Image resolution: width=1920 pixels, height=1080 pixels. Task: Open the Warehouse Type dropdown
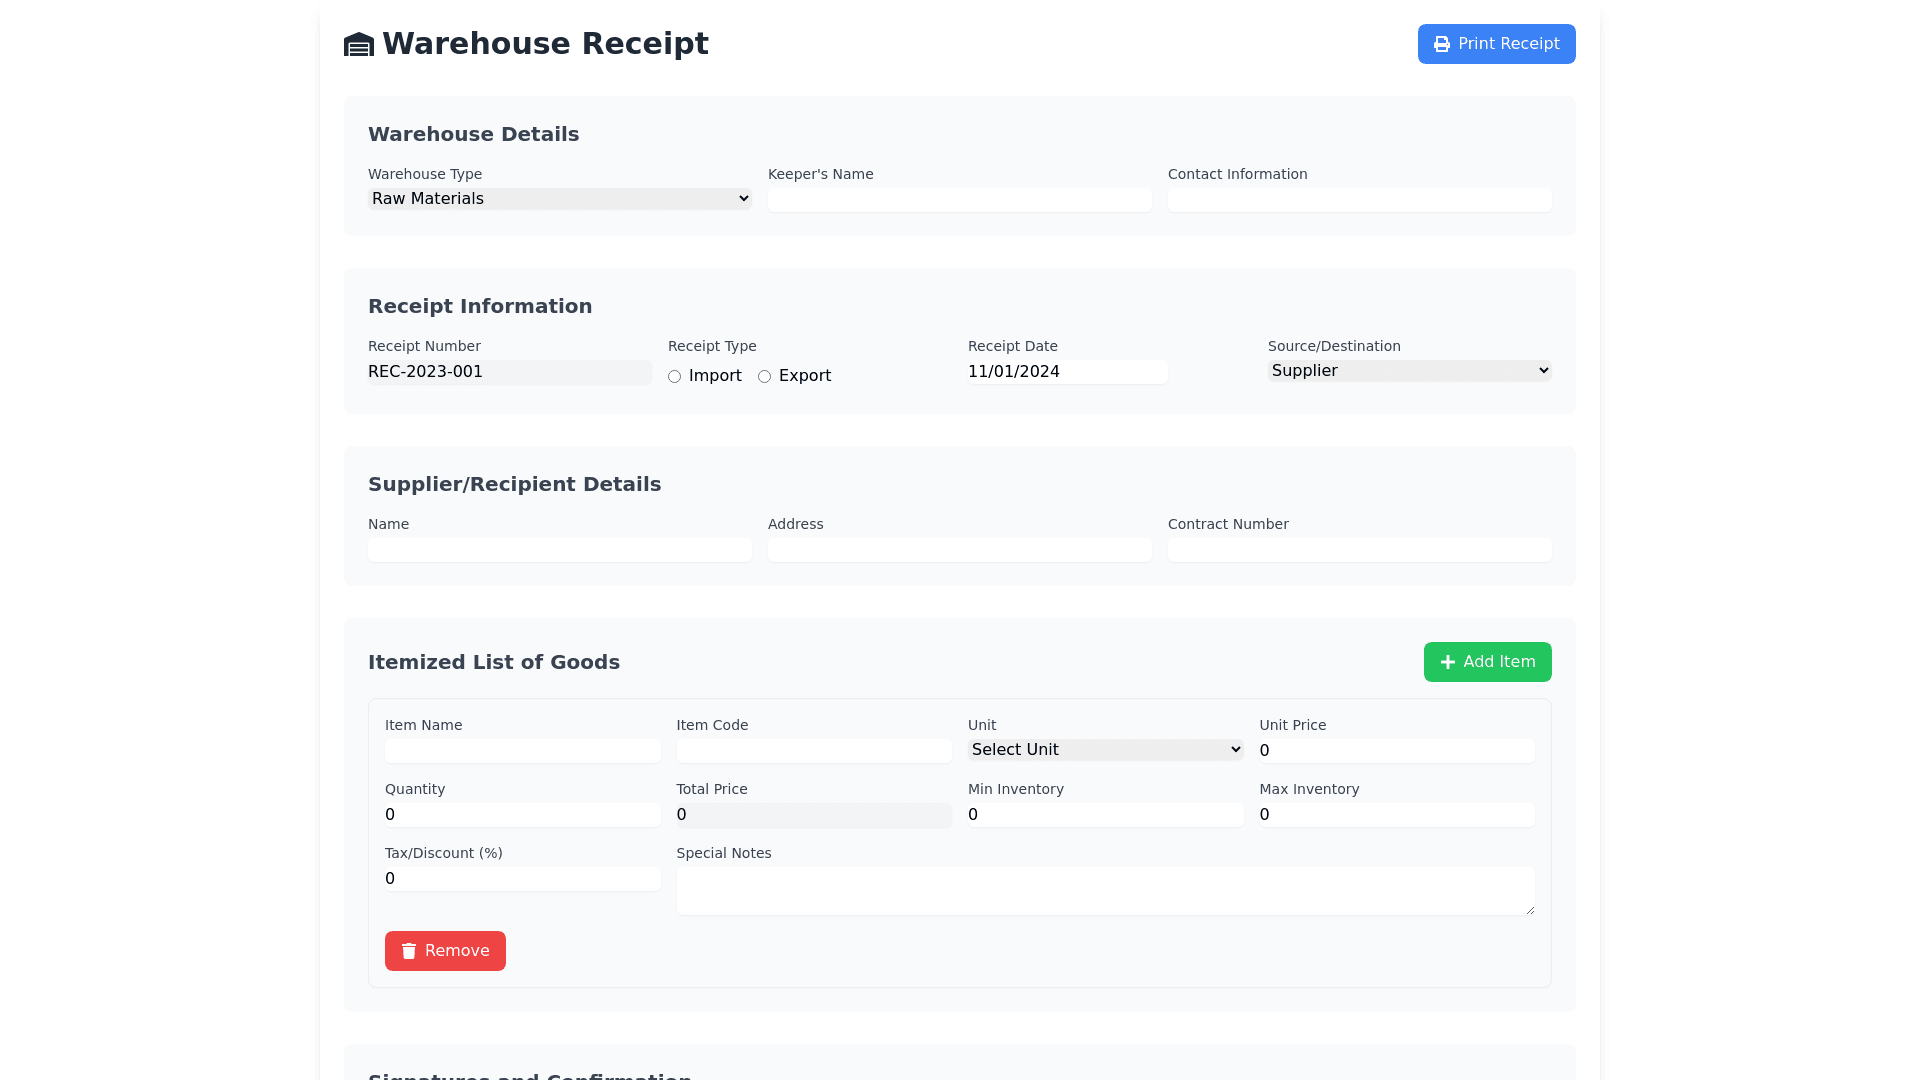pyautogui.click(x=559, y=199)
